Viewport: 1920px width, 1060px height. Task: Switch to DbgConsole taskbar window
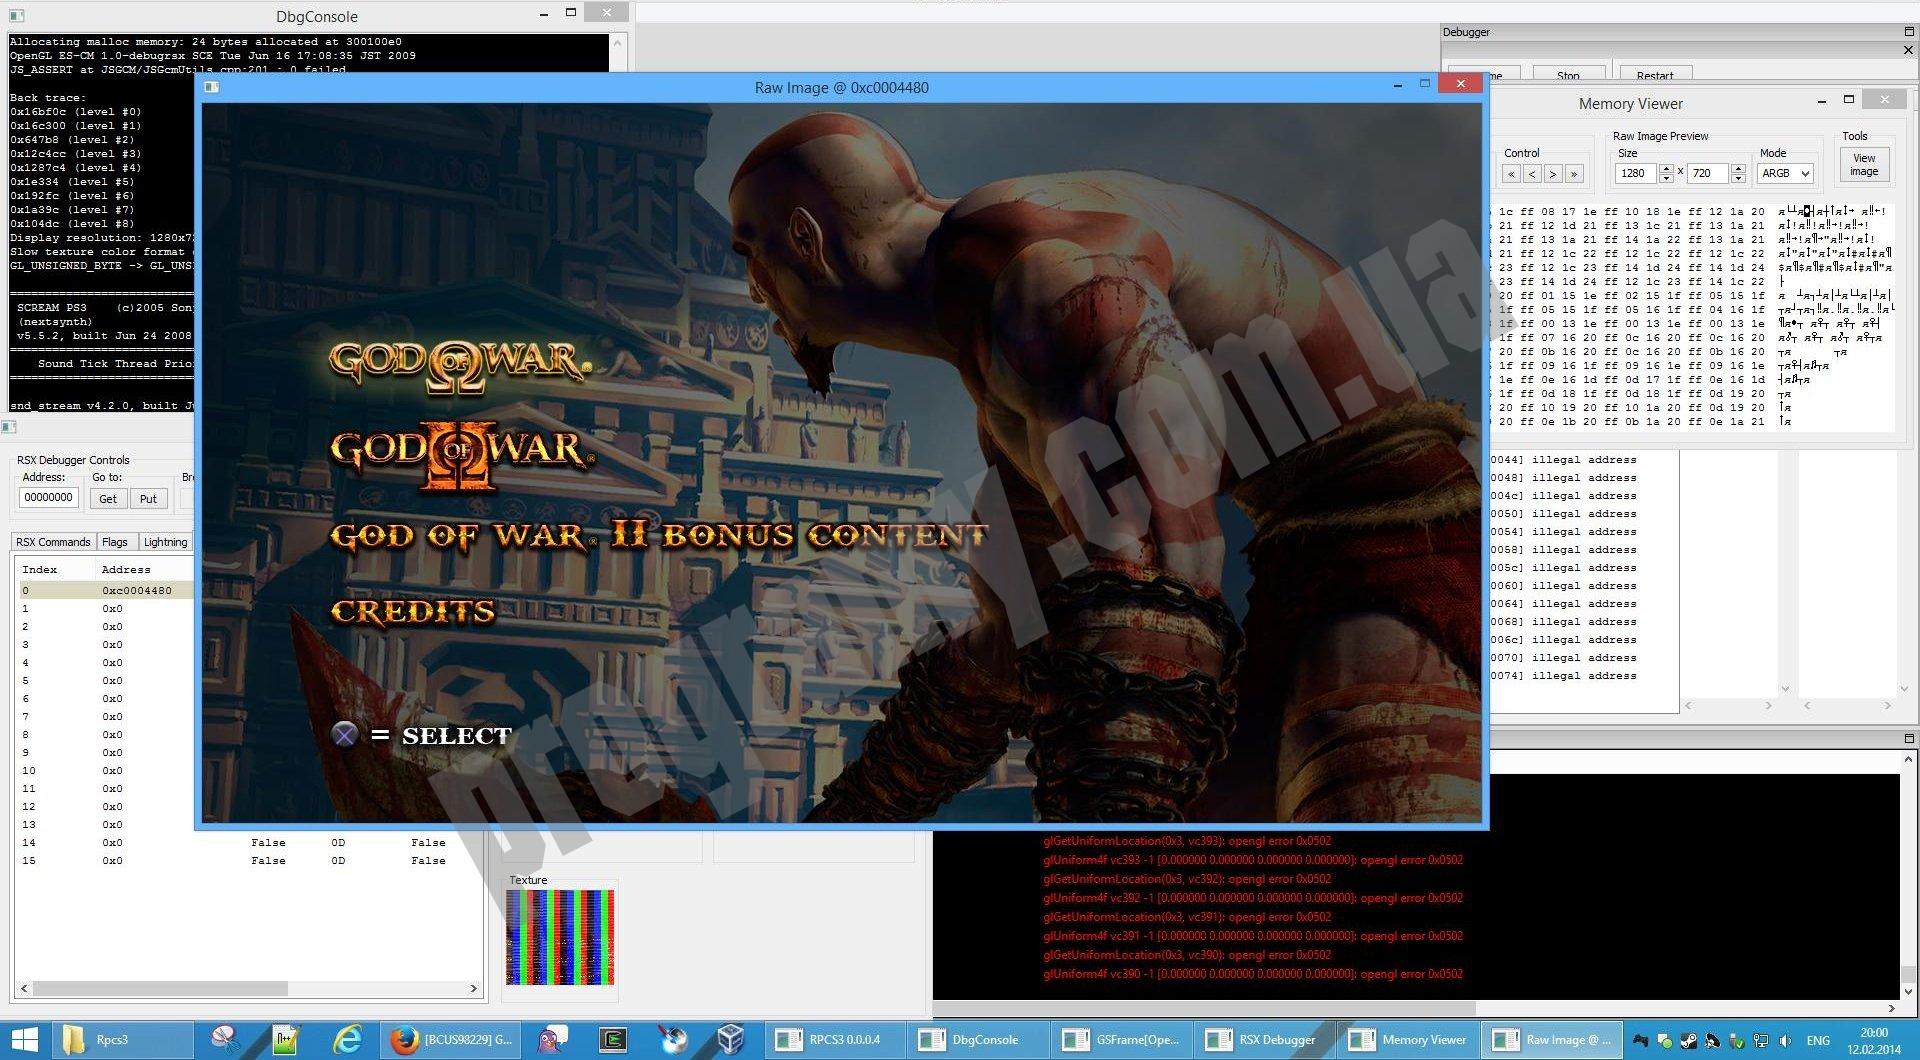[x=978, y=1040]
